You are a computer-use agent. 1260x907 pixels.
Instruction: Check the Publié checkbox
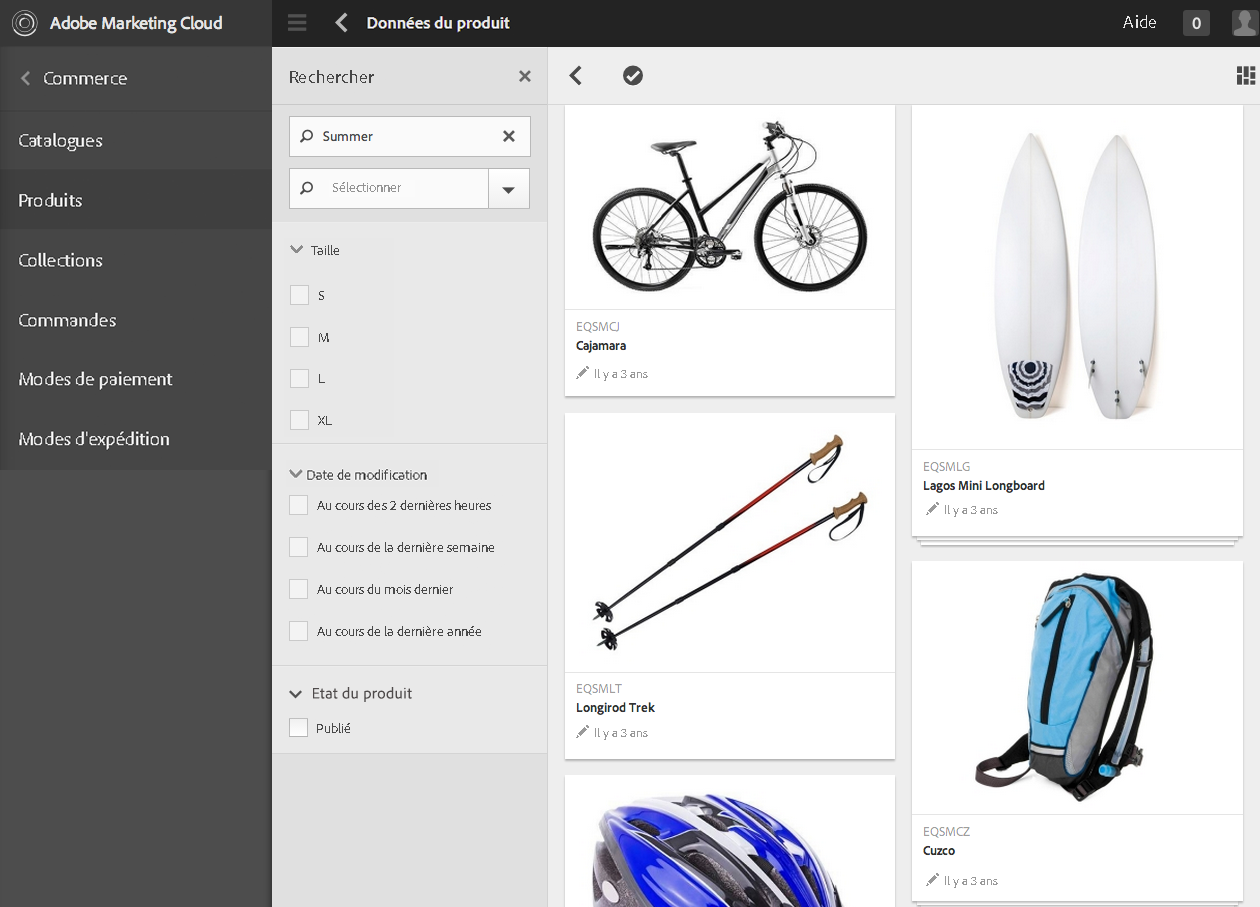click(x=298, y=728)
